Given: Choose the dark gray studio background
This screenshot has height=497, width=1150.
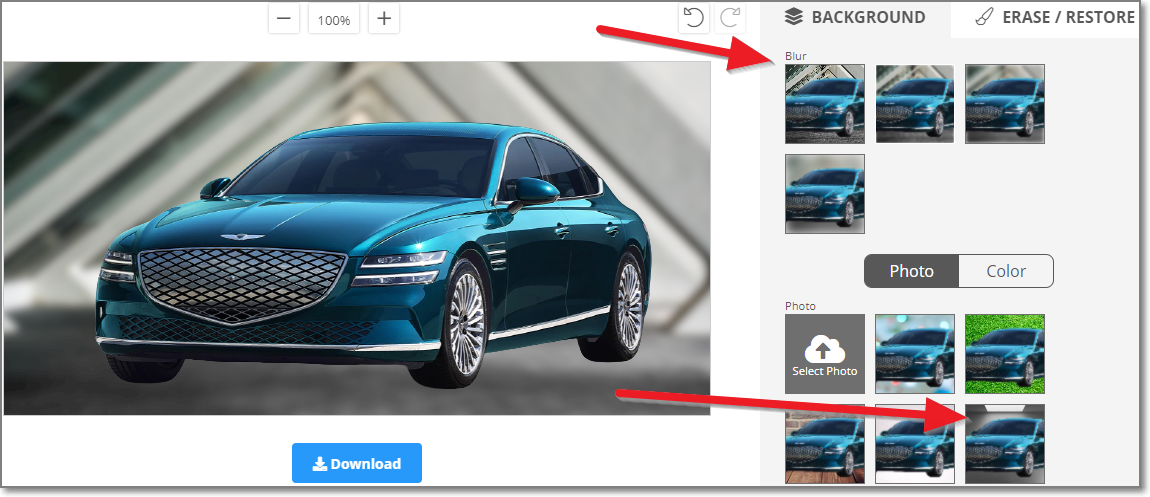Looking at the screenshot, I should [x=1005, y=444].
